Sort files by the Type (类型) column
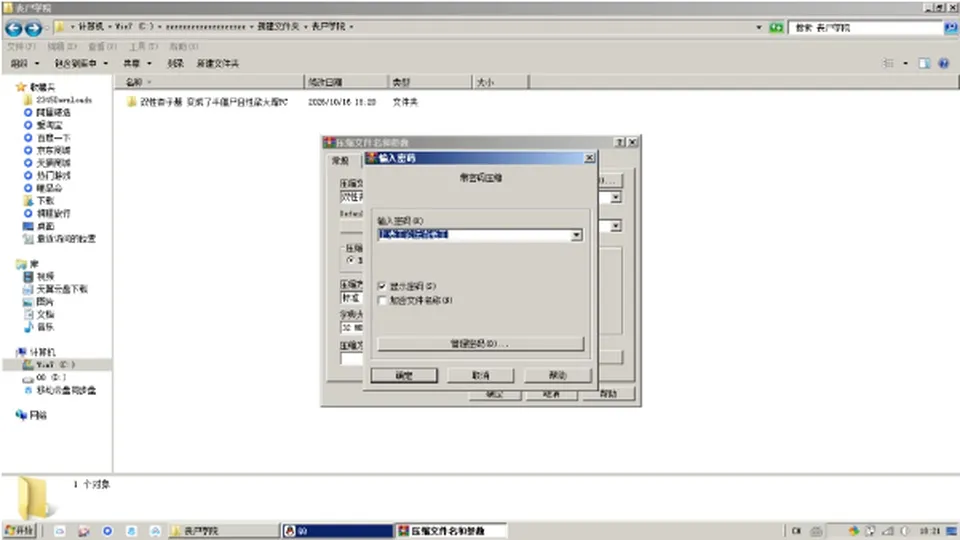 pos(430,82)
